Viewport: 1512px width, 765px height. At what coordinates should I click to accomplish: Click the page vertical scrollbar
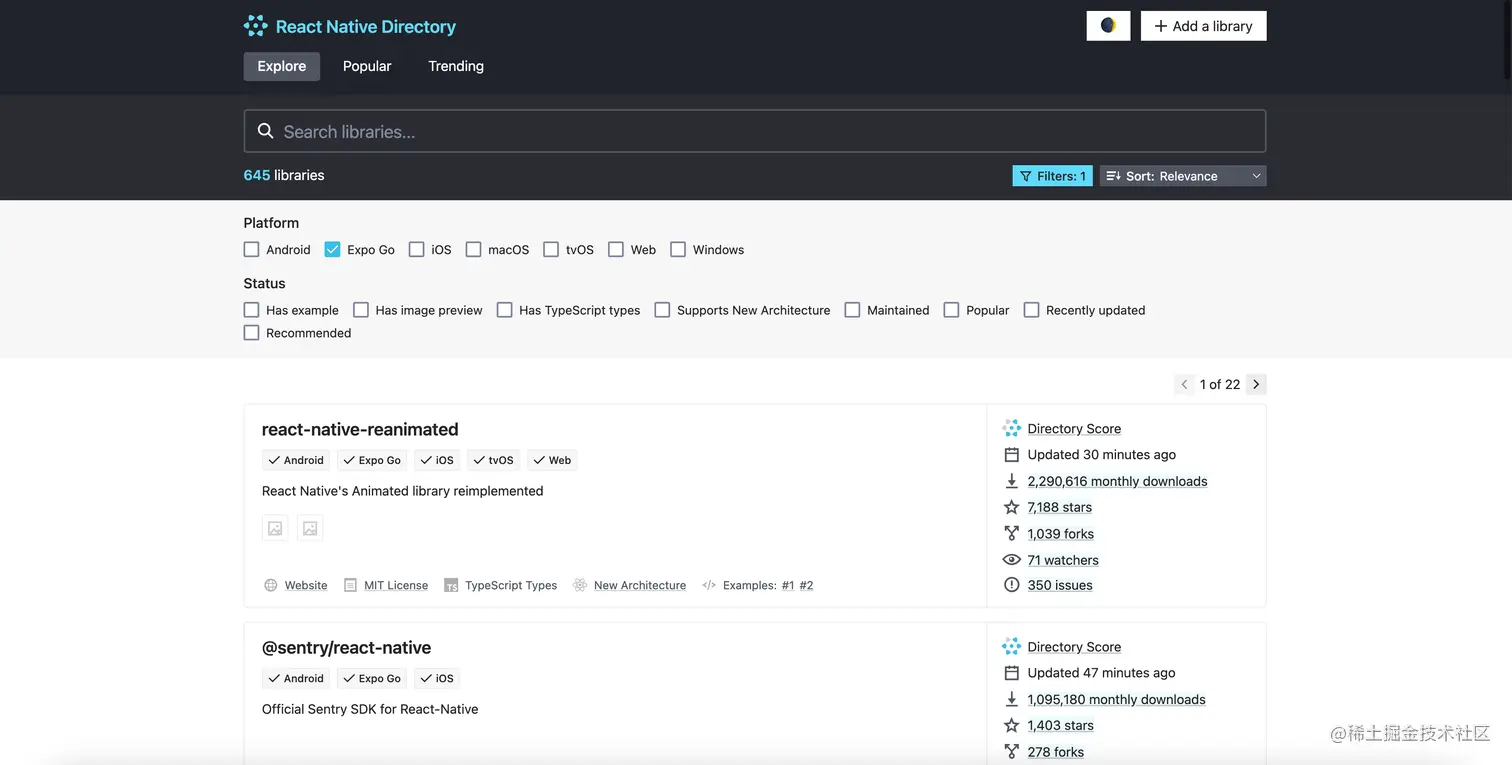pyautogui.click(x=1506, y=40)
